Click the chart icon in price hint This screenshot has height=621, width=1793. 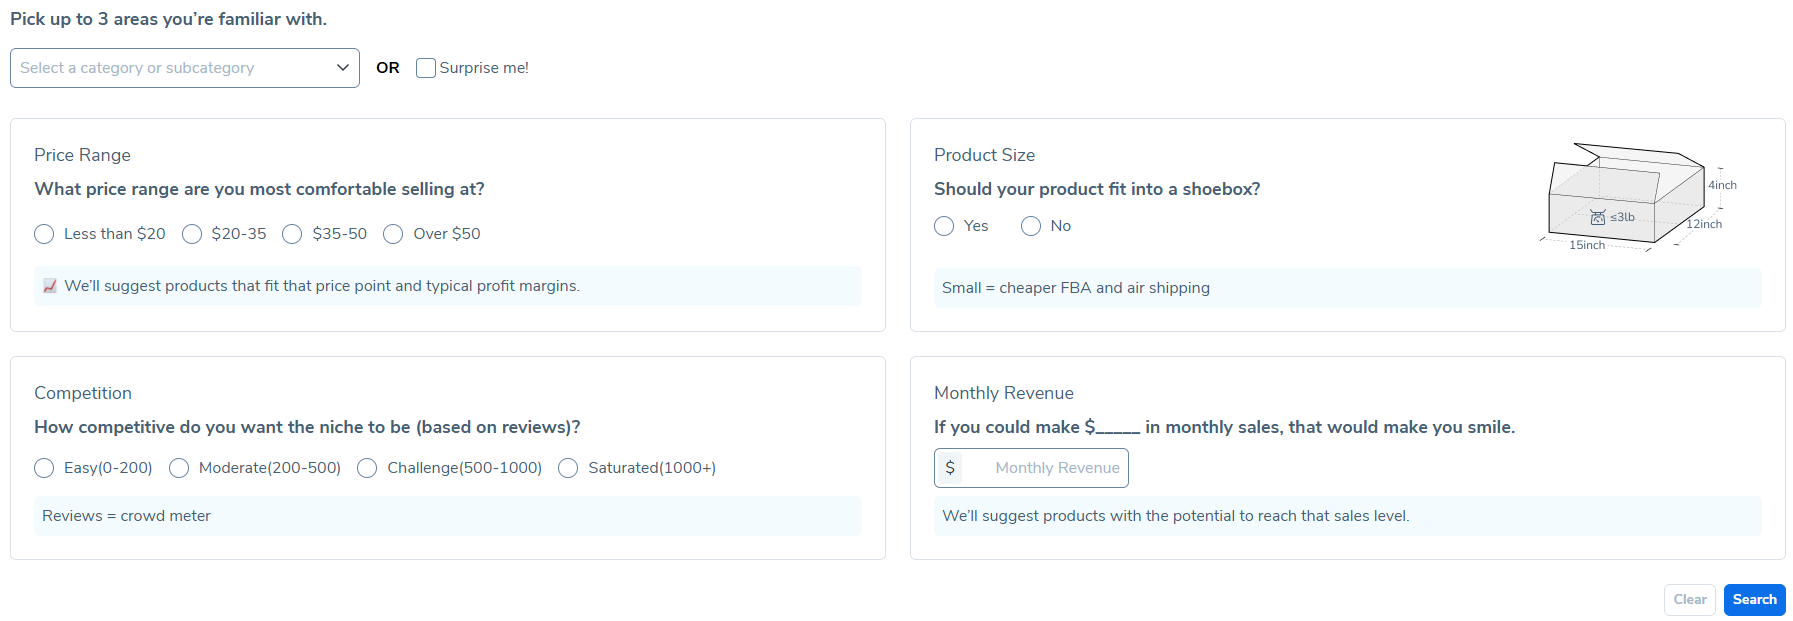[50, 286]
